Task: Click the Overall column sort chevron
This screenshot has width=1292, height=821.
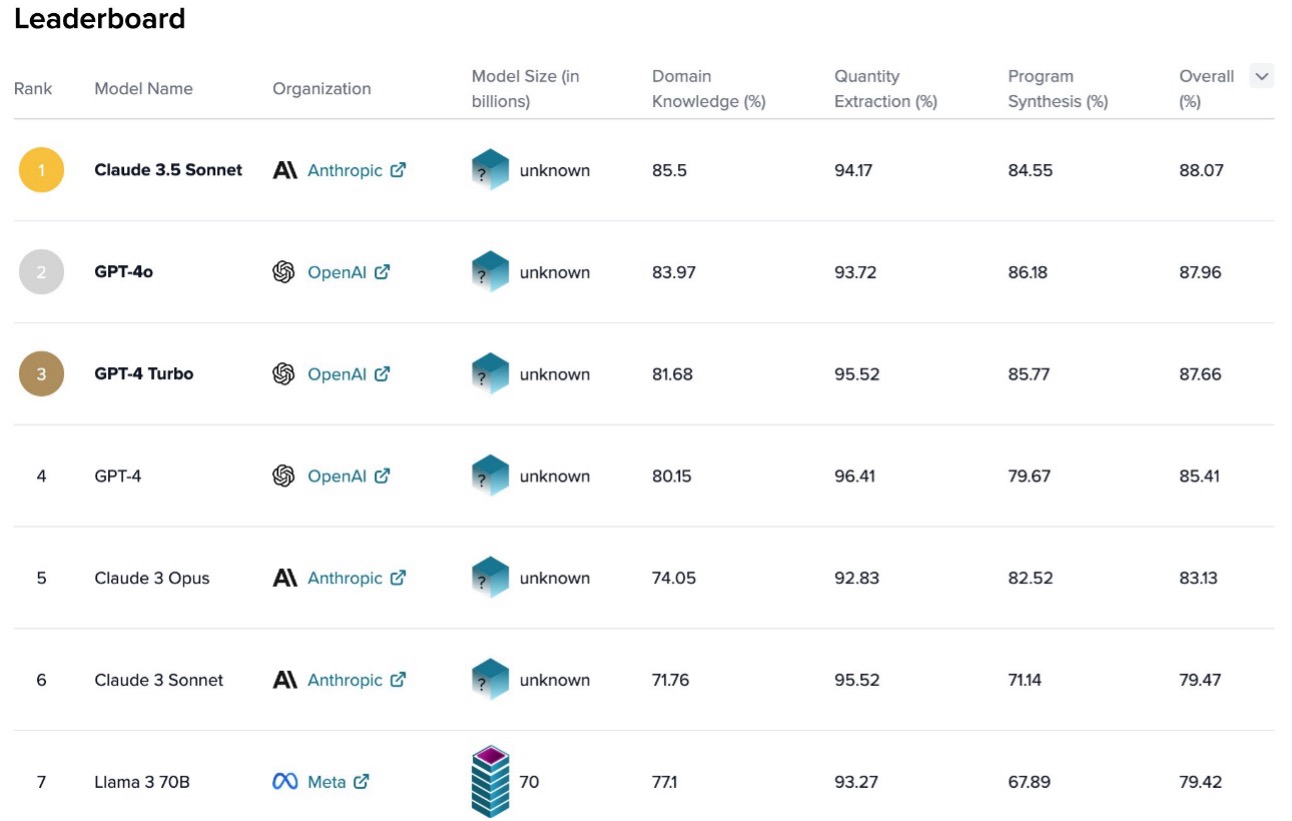Action: coord(1261,76)
